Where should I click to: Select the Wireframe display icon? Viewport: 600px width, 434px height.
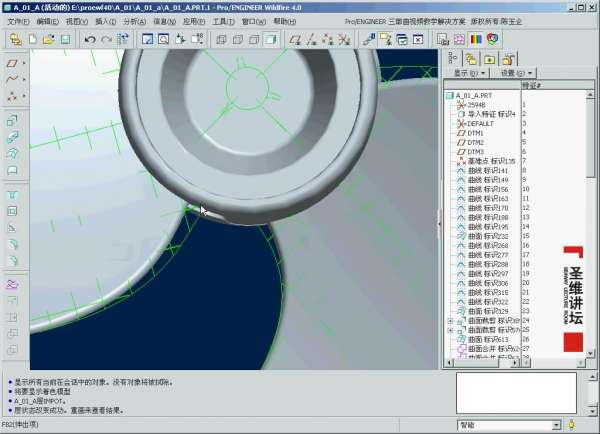point(221,39)
